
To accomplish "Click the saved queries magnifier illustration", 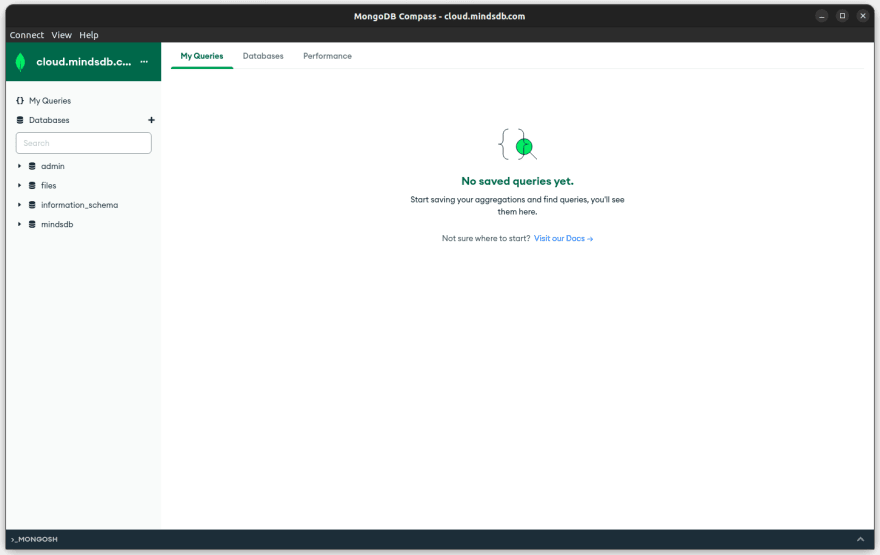I will [517, 144].
